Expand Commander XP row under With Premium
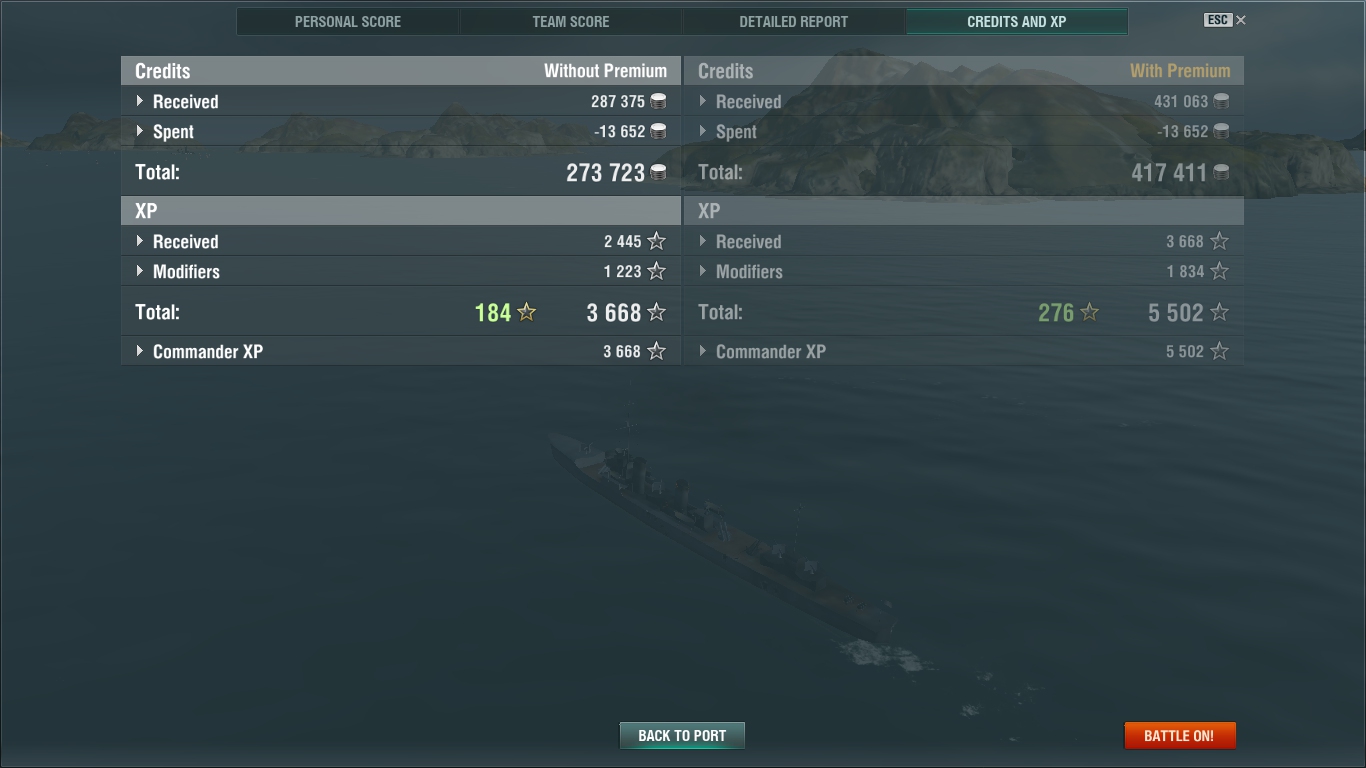The height and width of the screenshot is (768, 1366). [964, 351]
